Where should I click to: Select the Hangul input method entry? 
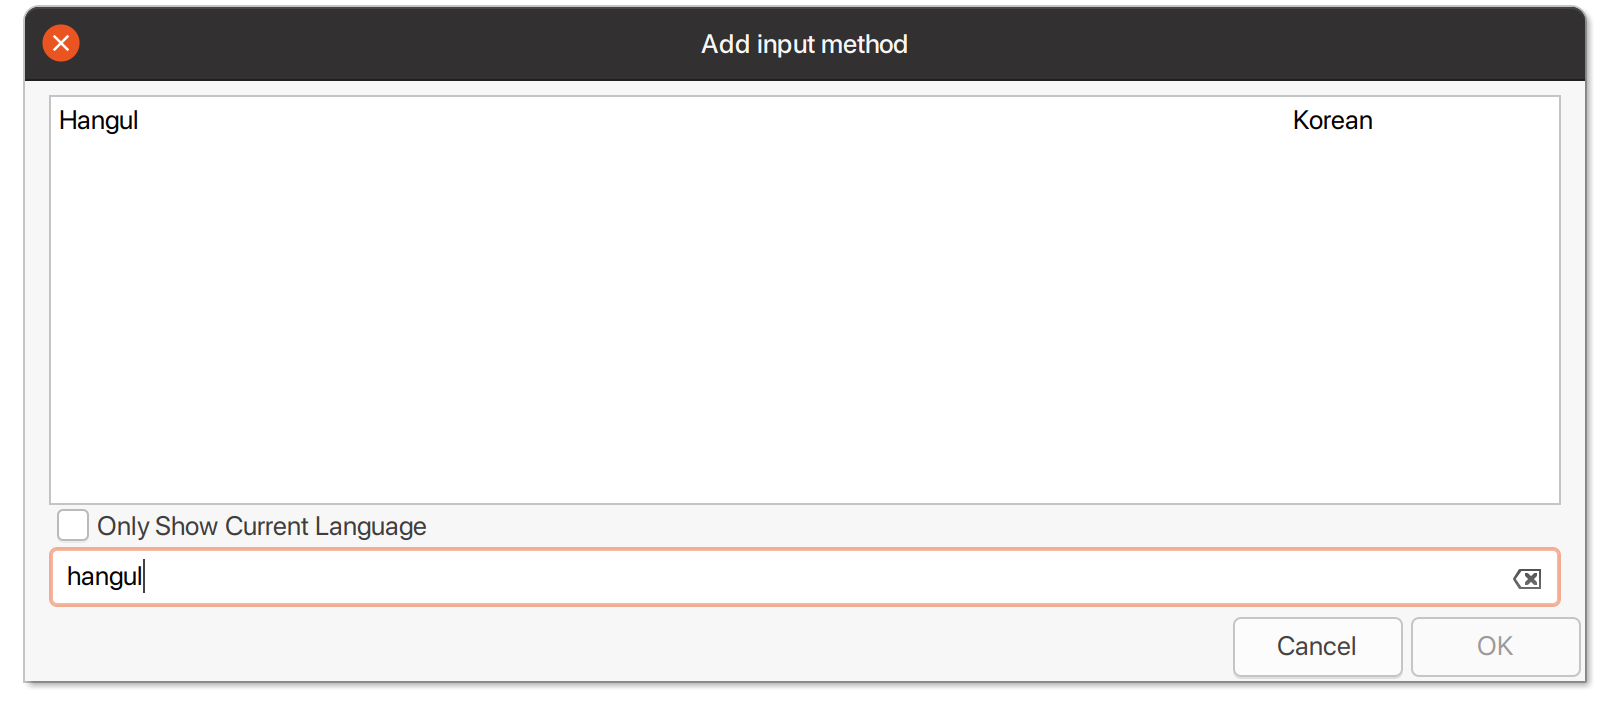coord(99,121)
